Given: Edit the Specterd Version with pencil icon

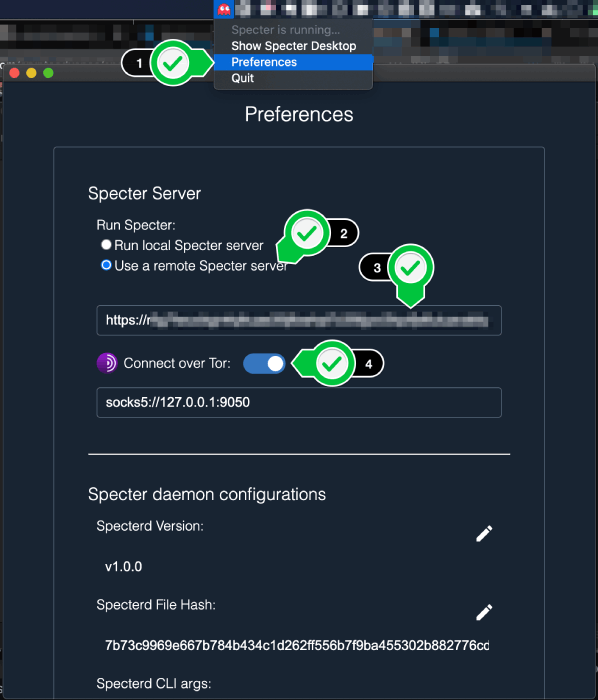Looking at the screenshot, I should [484, 533].
